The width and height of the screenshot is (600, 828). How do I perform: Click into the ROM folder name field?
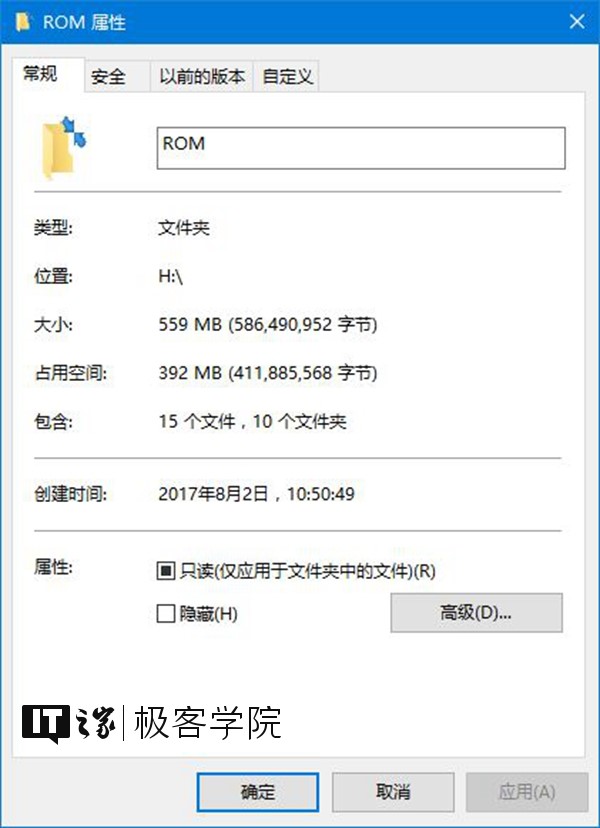coord(361,148)
